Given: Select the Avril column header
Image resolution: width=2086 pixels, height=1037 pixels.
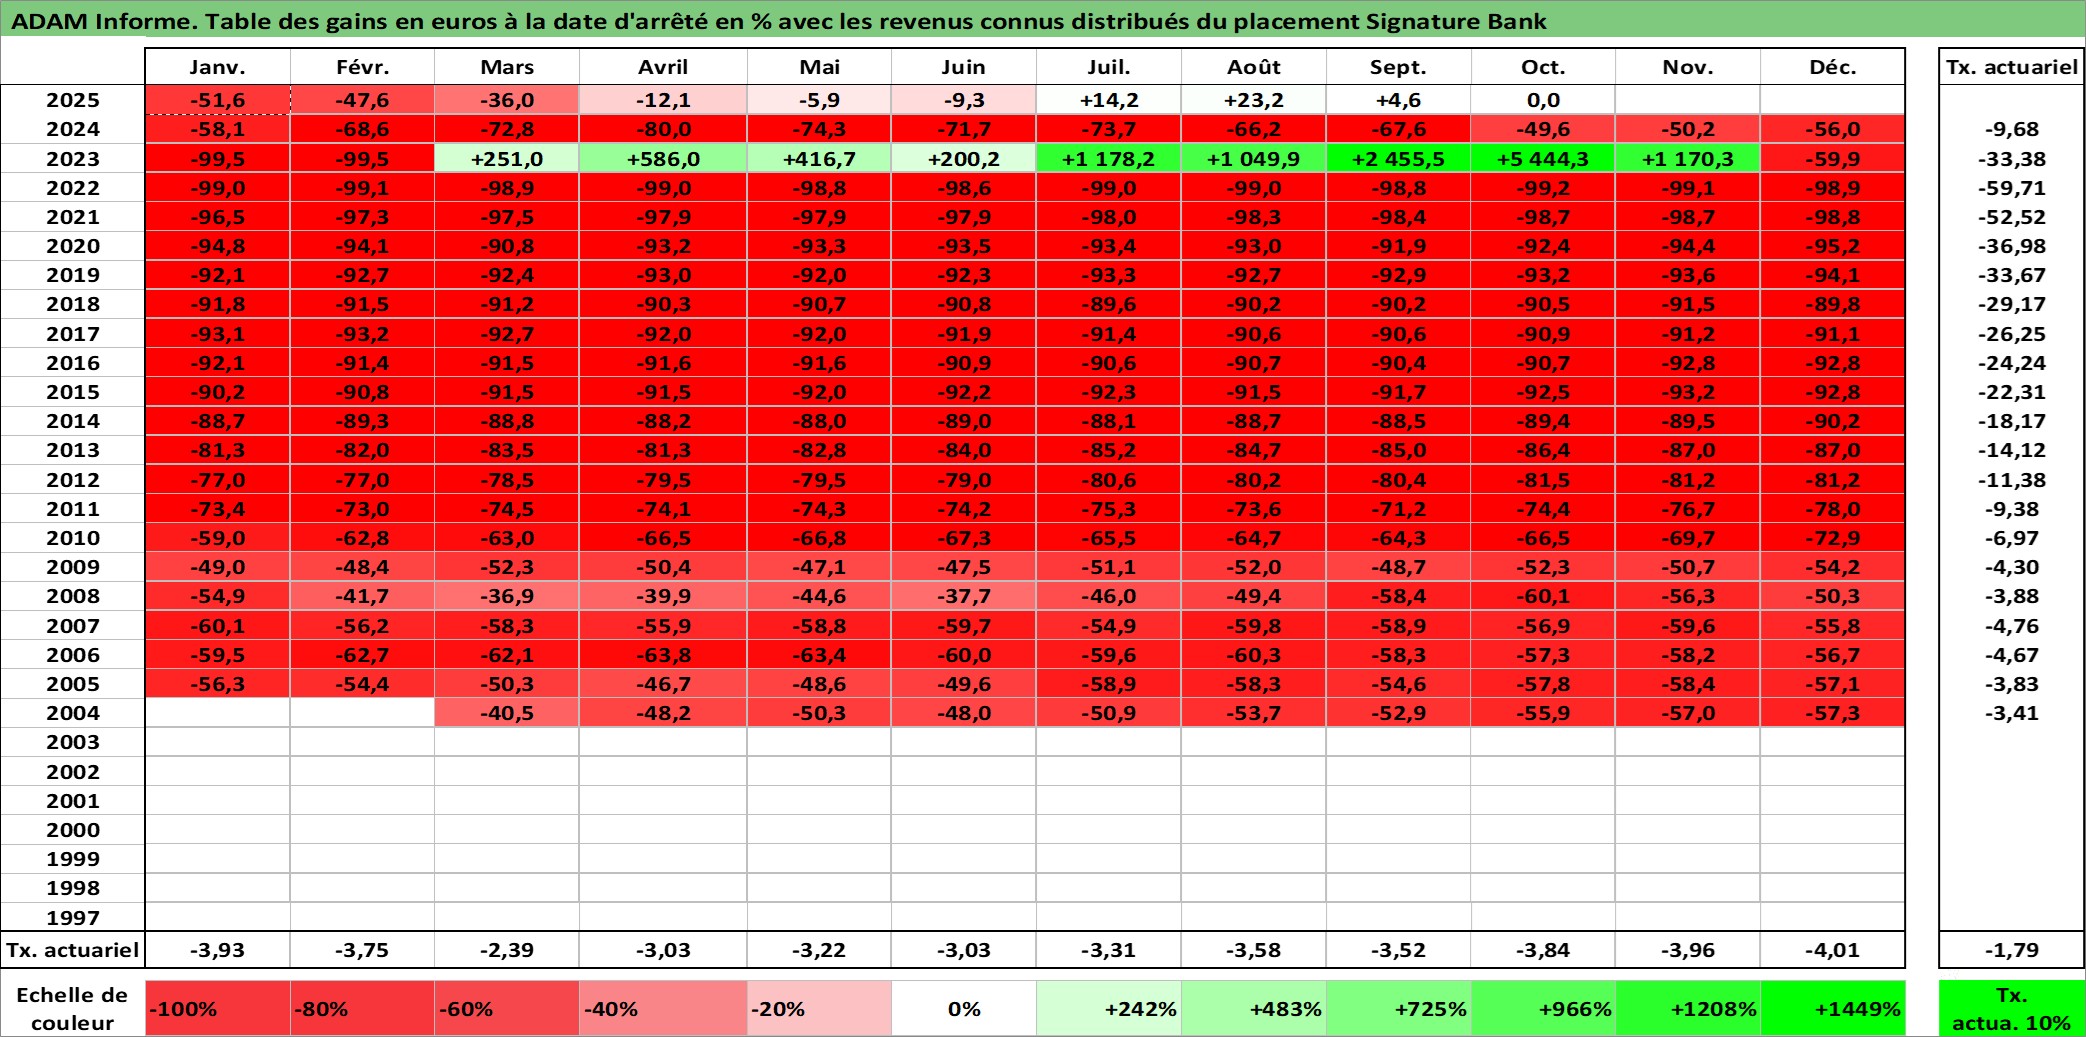Looking at the screenshot, I should 663,67.
